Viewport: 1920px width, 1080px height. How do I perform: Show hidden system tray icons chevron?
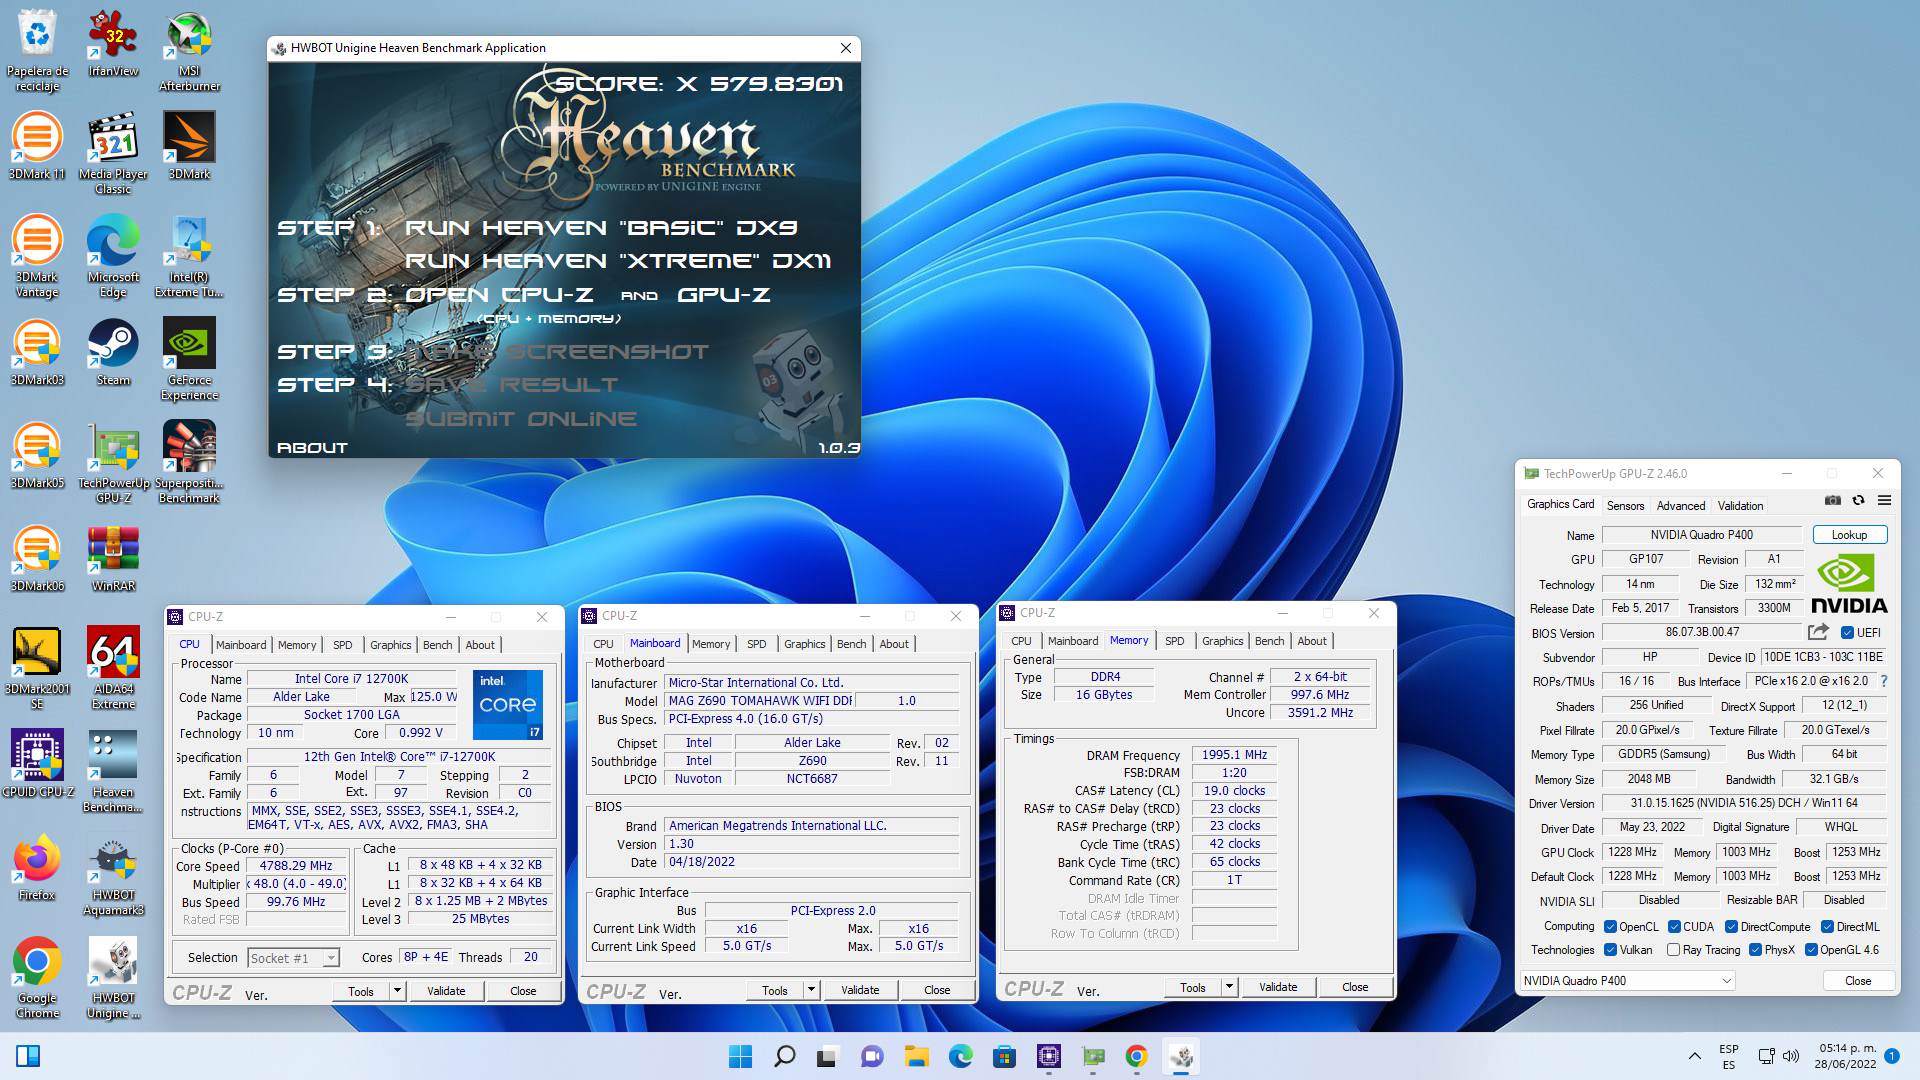[1694, 1056]
